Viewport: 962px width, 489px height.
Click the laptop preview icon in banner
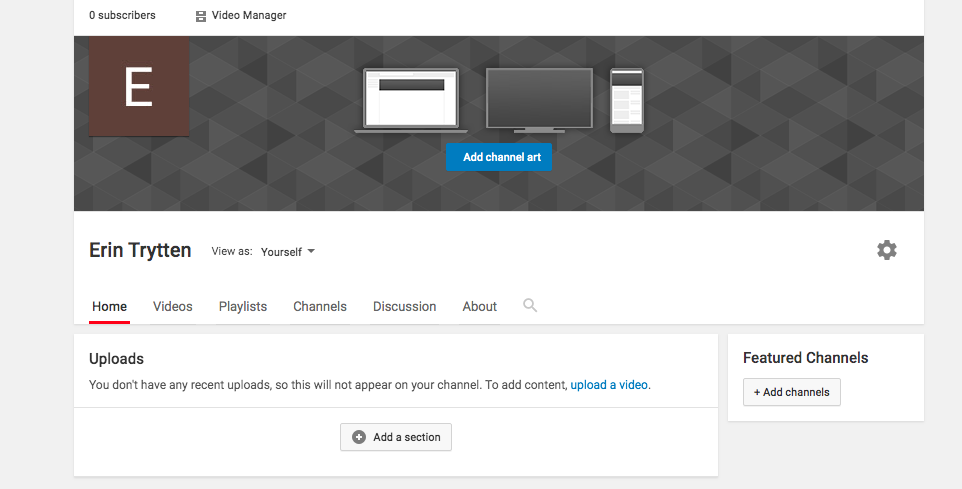coord(410,100)
